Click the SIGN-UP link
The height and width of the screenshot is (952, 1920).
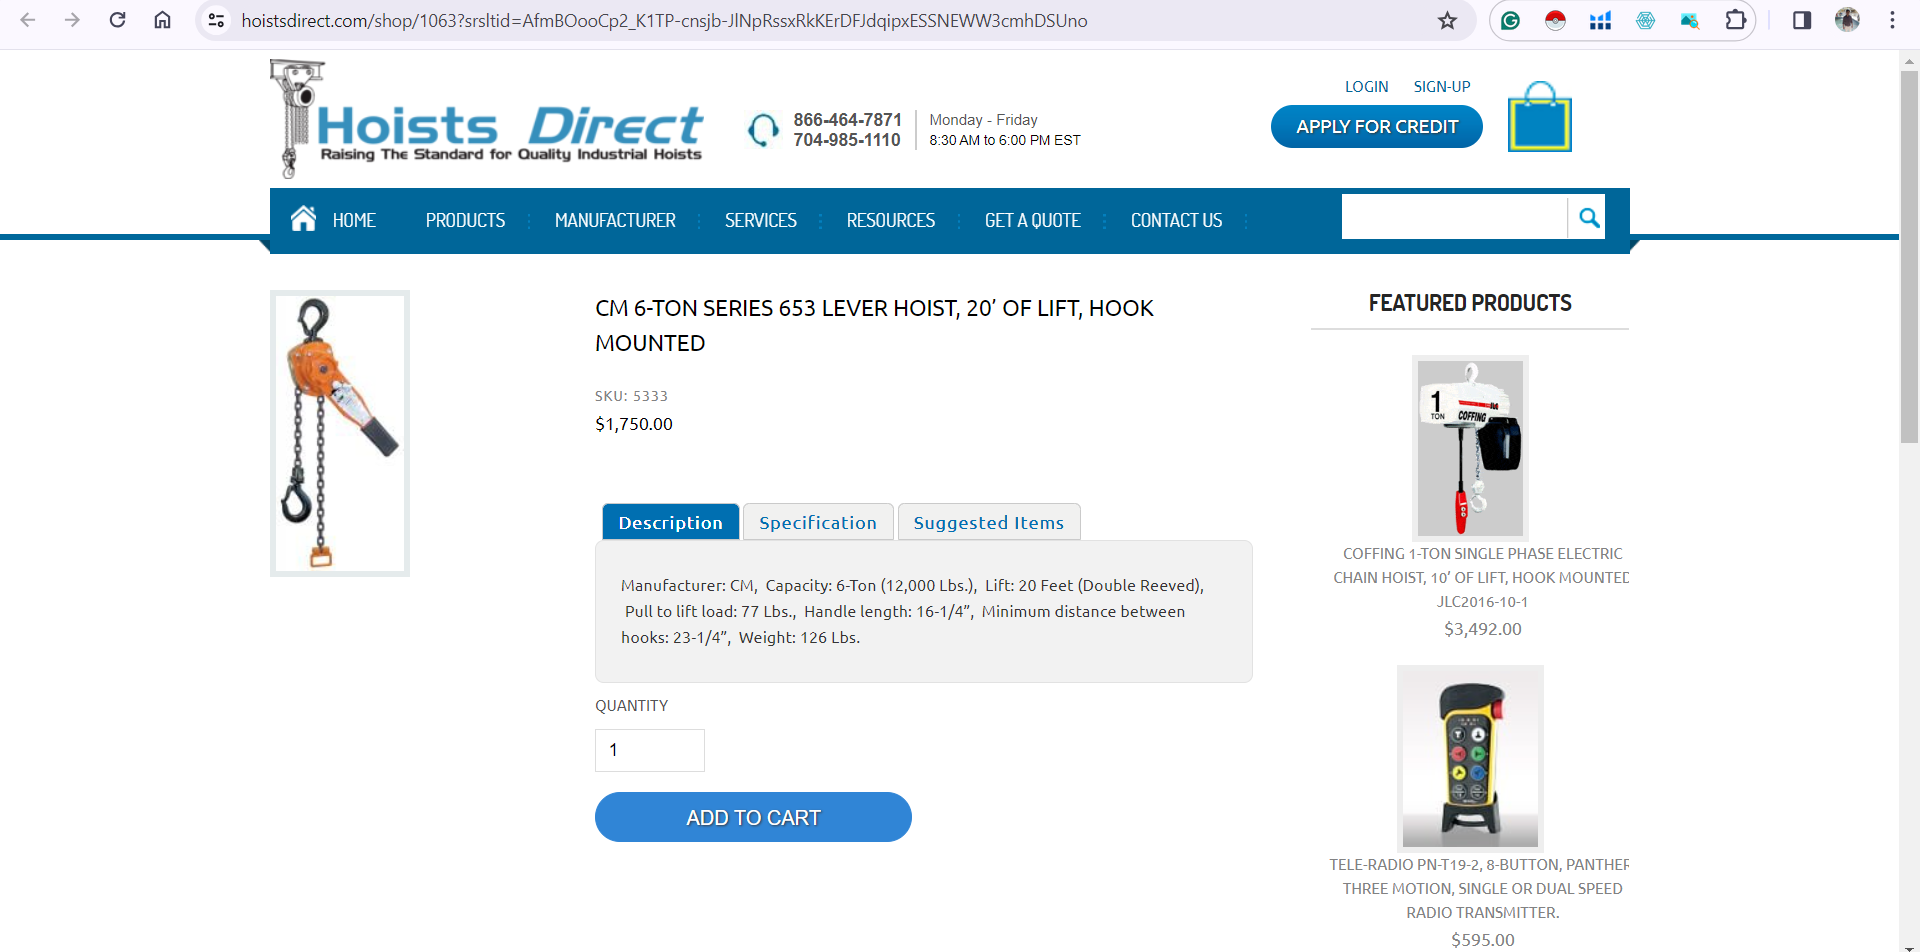pyautogui.click(x=1442, y=87)
